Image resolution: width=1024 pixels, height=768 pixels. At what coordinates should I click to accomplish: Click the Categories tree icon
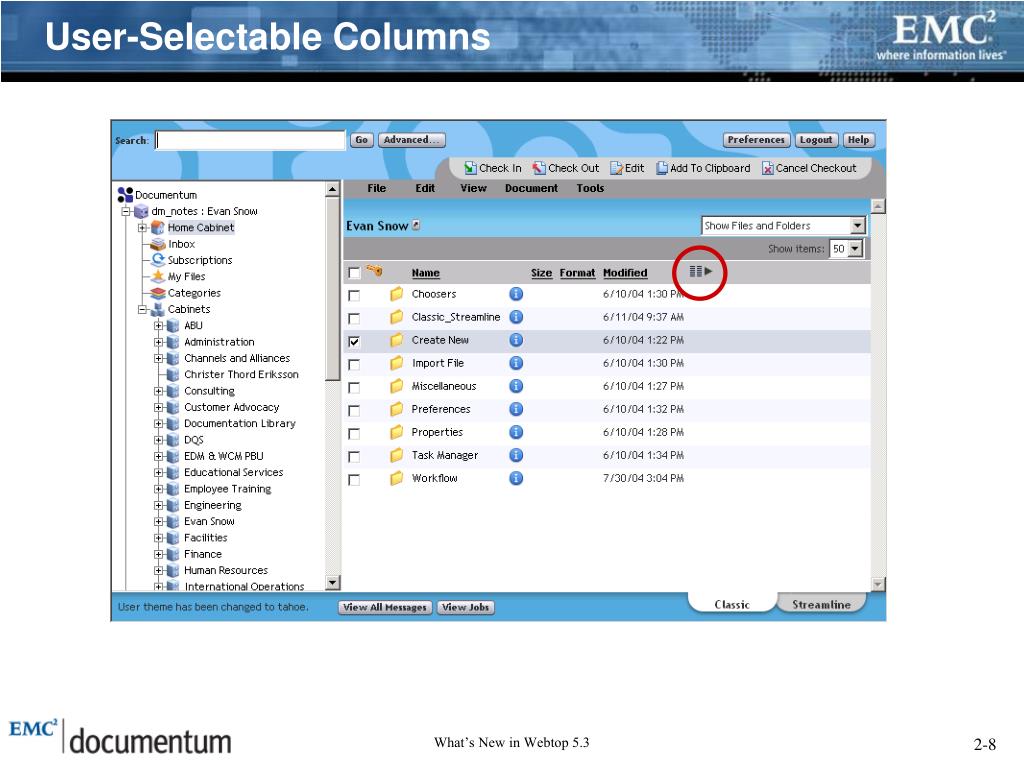pyautogui.click(x=157, y=293)
